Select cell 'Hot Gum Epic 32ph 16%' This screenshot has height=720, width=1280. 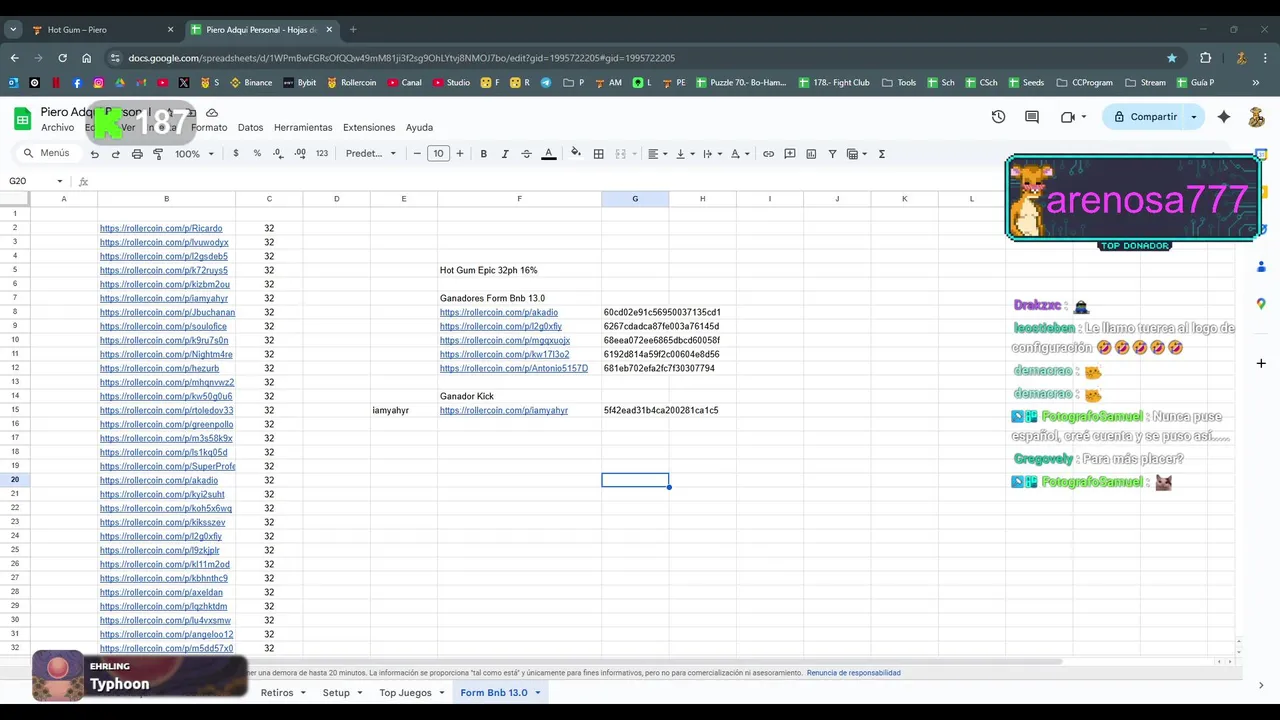(x=519, y=271)
